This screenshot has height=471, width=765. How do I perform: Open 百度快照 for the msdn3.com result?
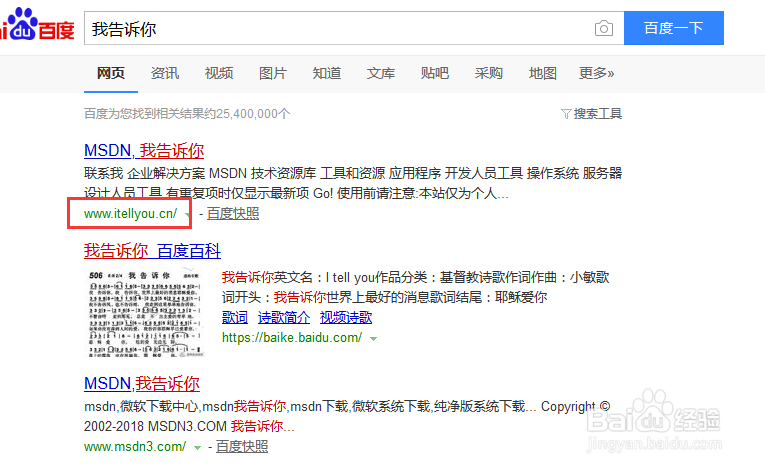[242, 447]
